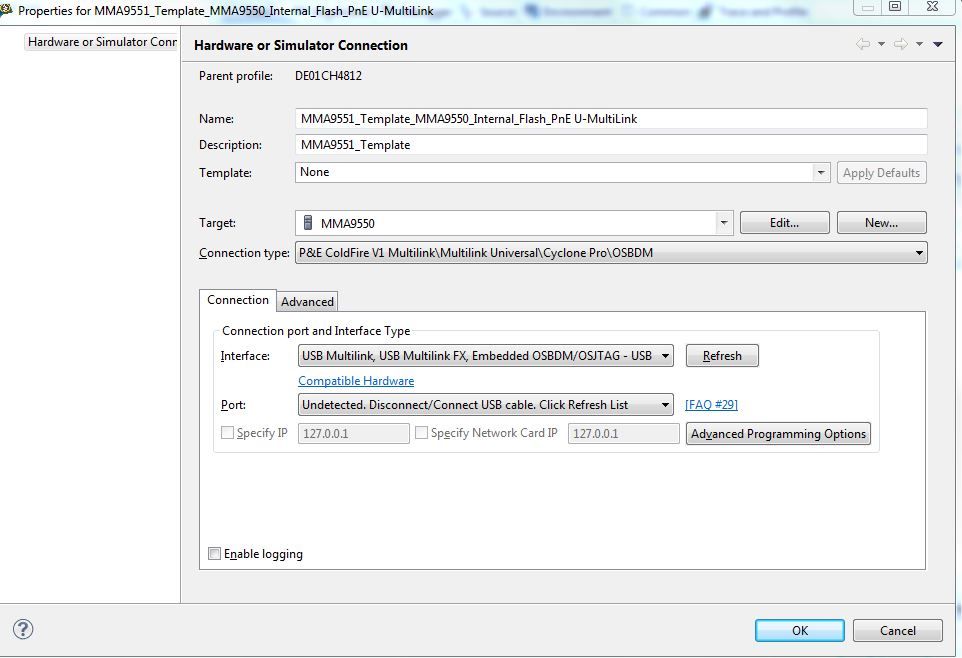
Task: Click the Apply Defaults button
Action: 882,173
